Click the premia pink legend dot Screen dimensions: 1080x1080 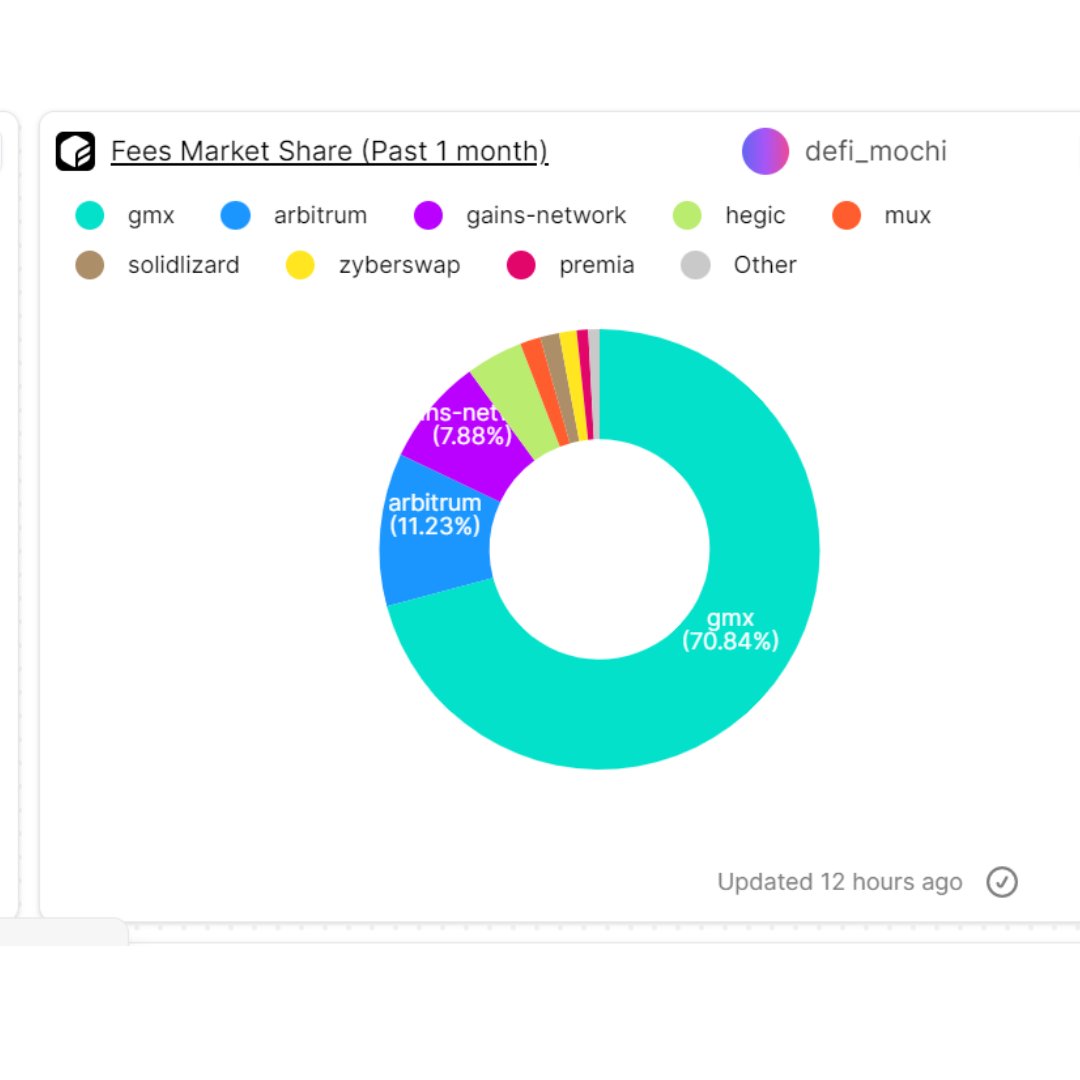(x=521, y=265)
